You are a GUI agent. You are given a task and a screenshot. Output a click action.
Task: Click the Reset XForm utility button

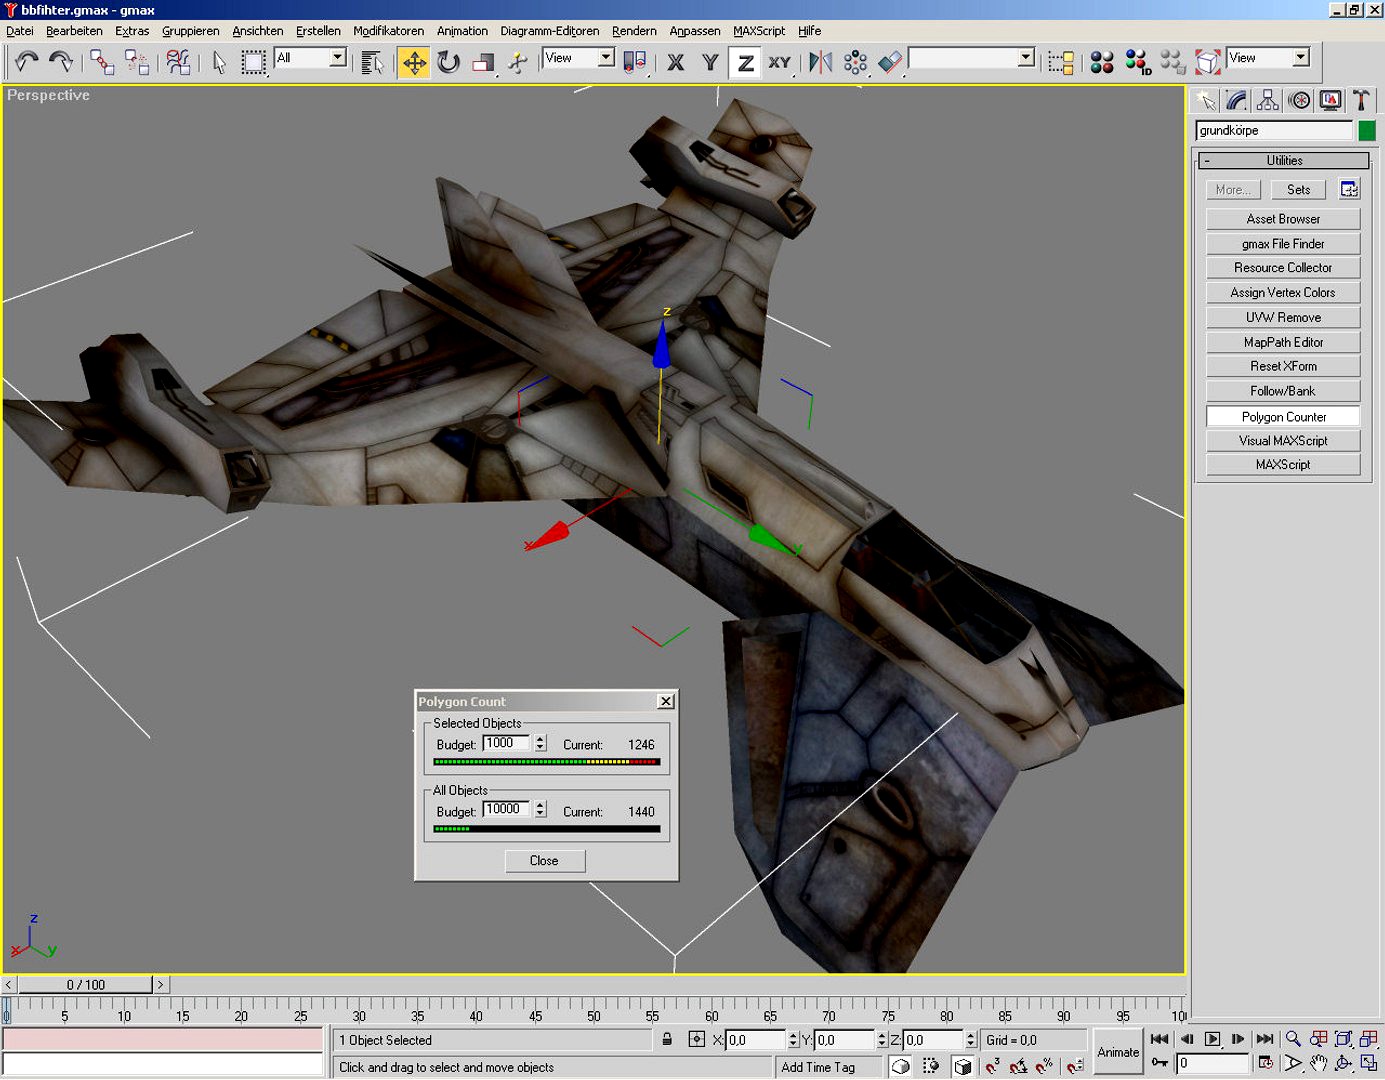(1283, 366)
